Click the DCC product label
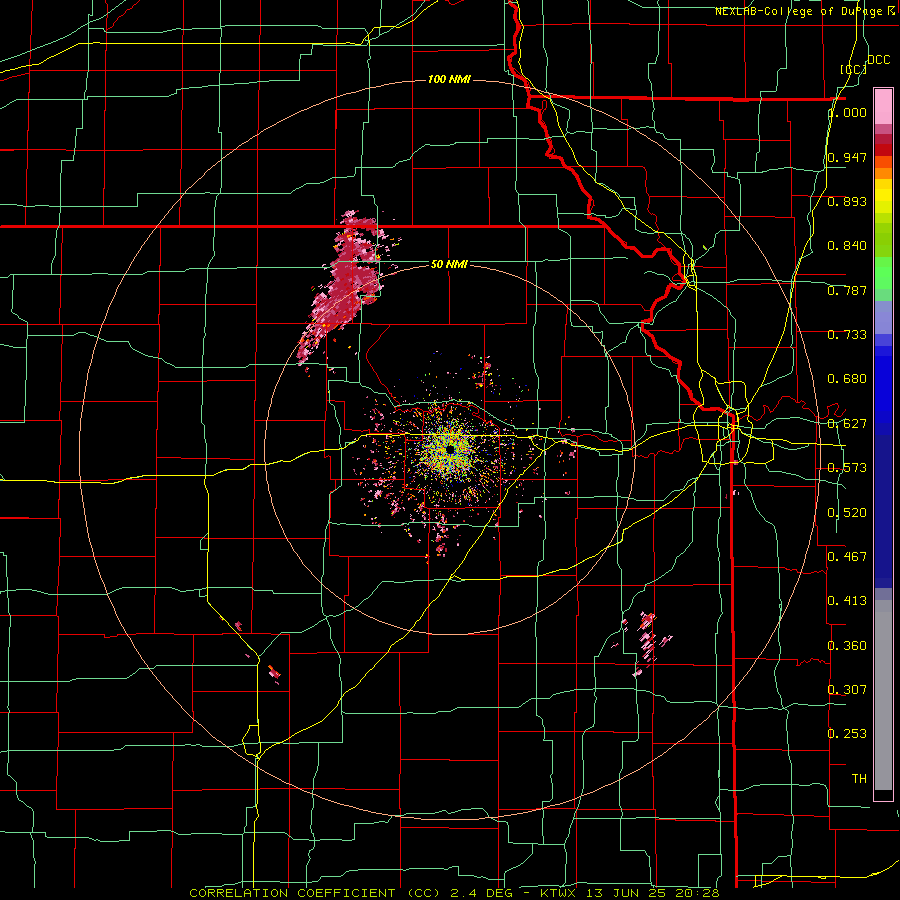The height and width of the screenshot is (900, 900). click(879, 60)
